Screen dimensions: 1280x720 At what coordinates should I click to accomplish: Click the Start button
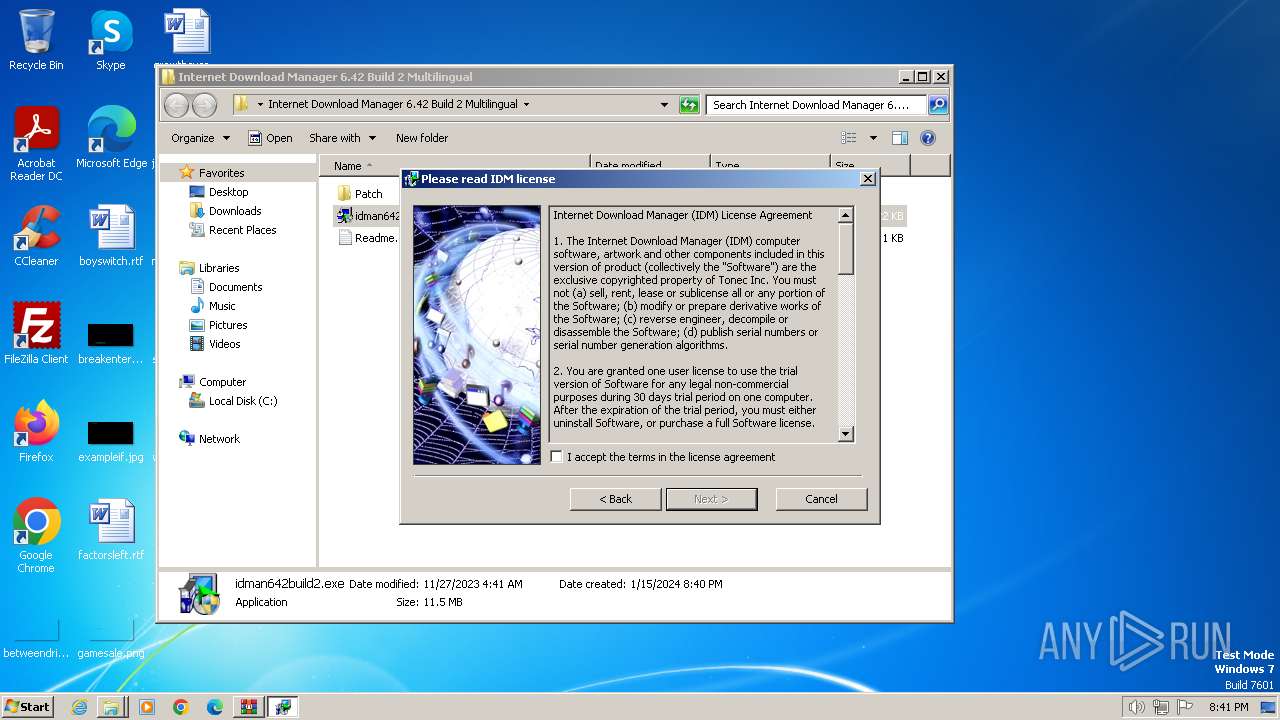[28, 707]
